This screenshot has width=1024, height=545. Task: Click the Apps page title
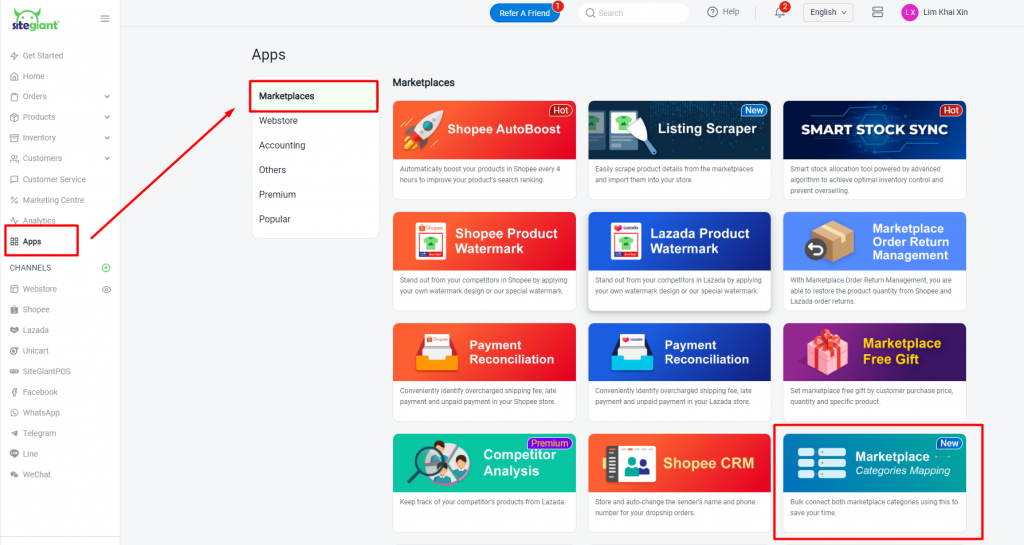point(268,55)
